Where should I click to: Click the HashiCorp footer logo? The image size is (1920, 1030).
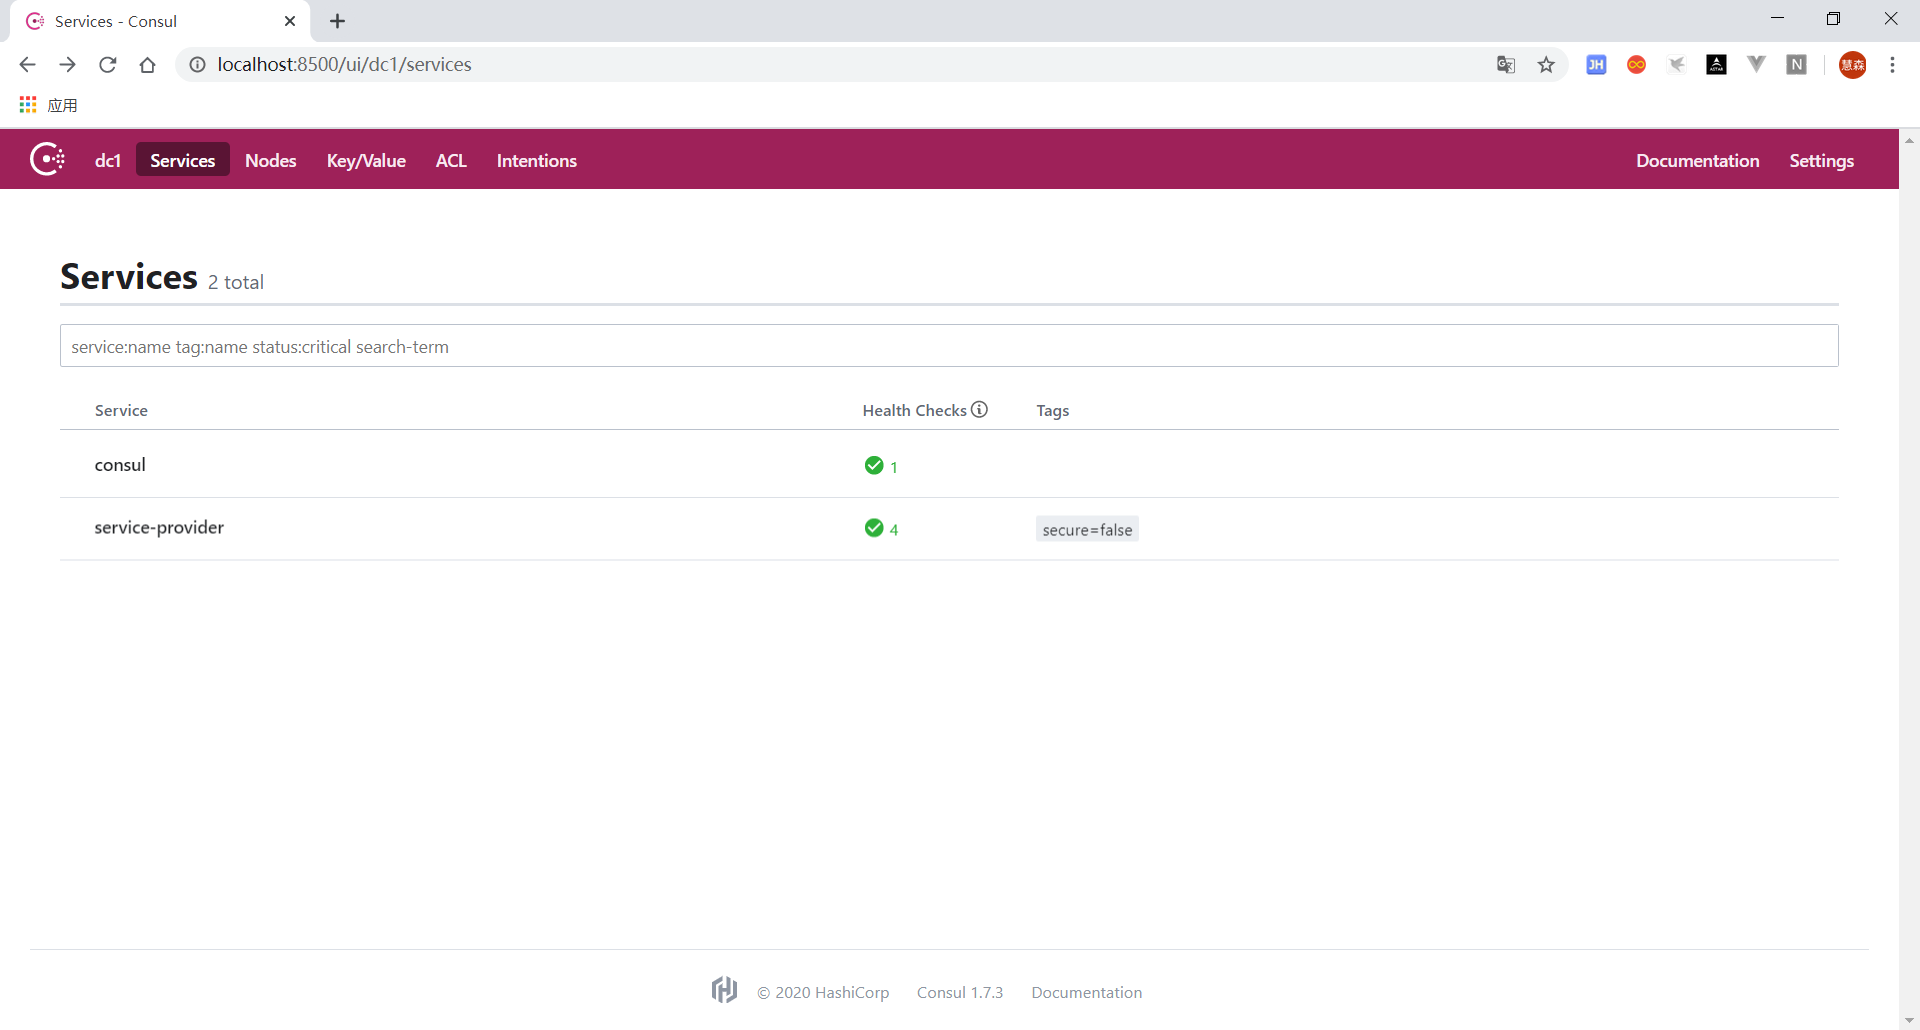coord(724,990)
